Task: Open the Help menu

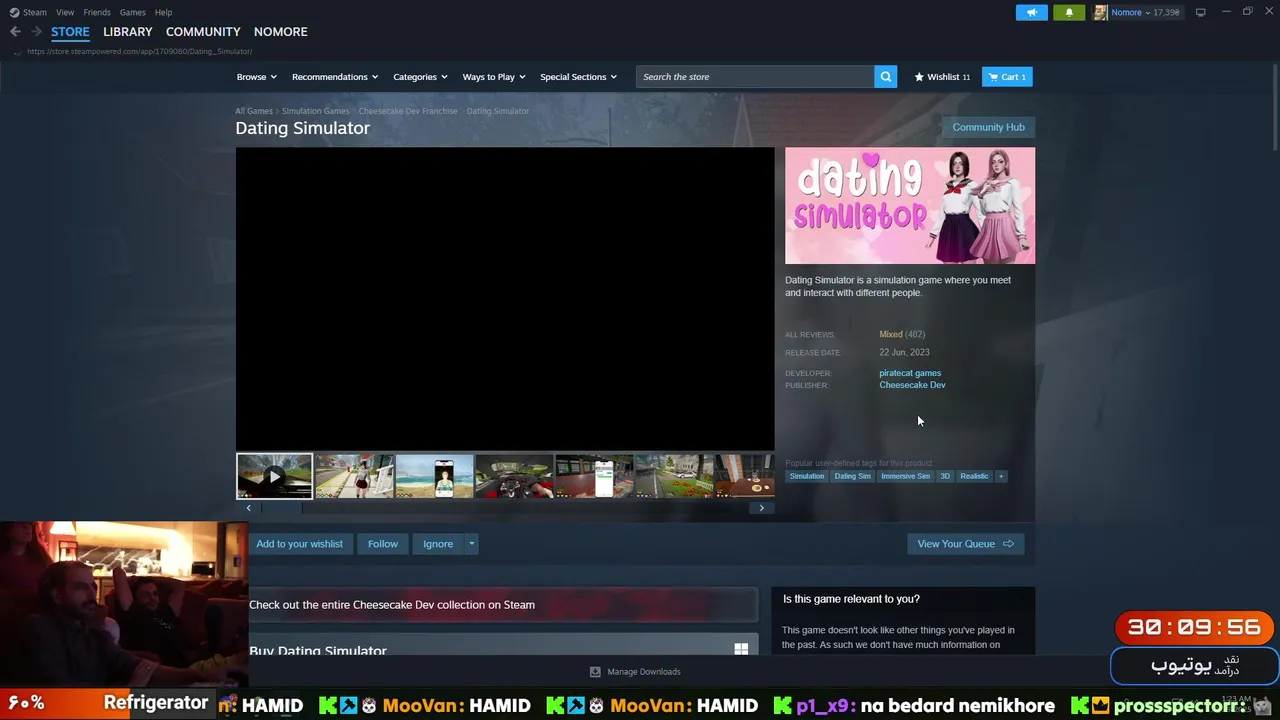Action: [163, 12]
